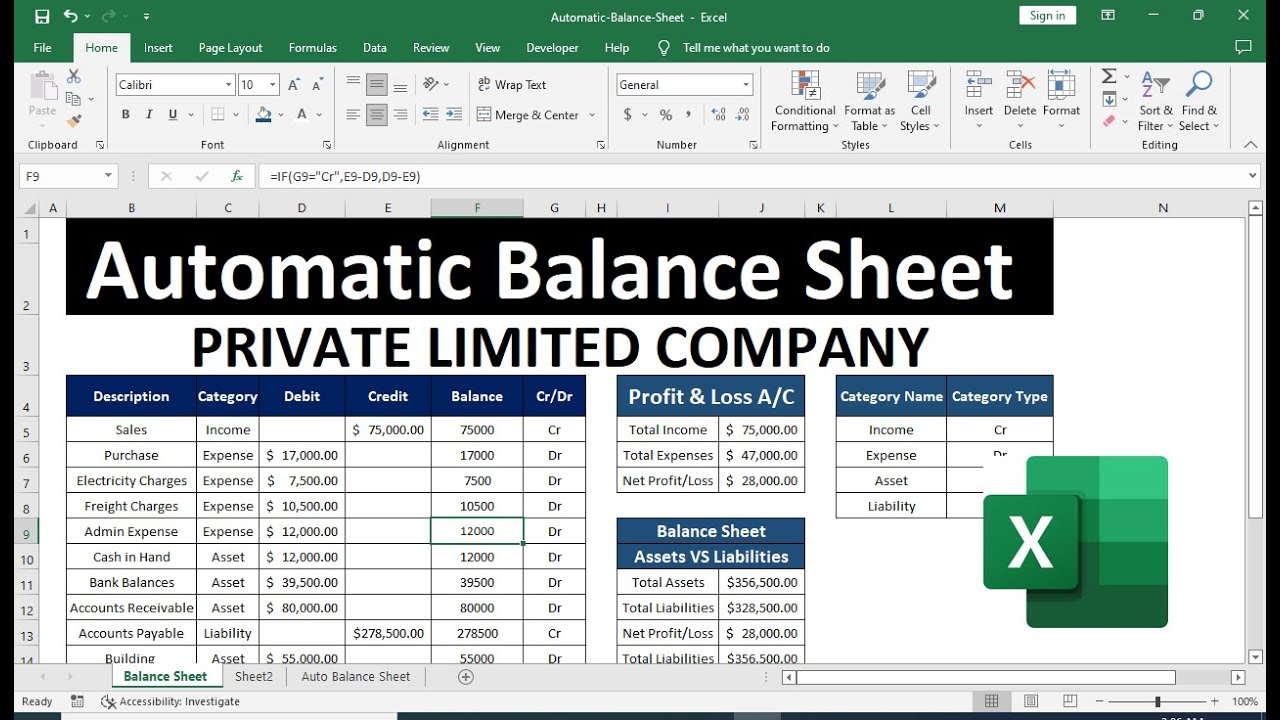The image size is (1280, 720).
Task: Click the formula bar text
Action: tap(346, 176)
